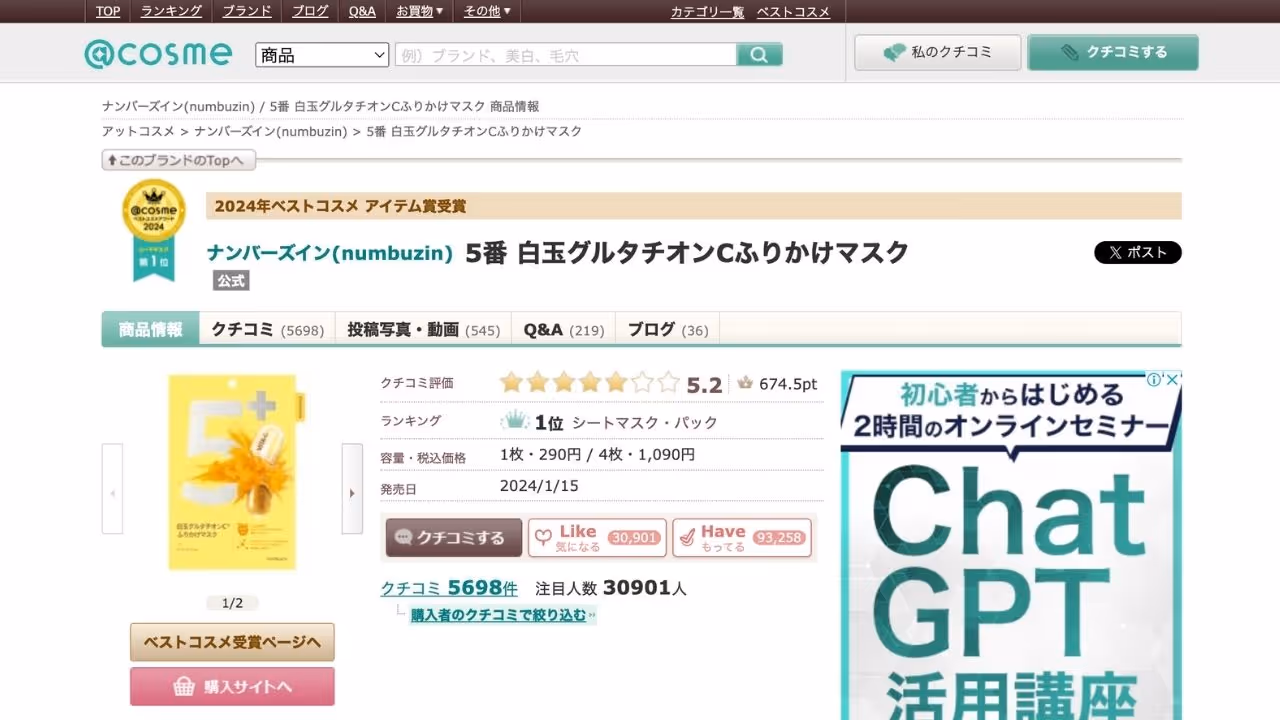Click アットコスメ breadcrumb link
The width and height of the screenshot is (1280, 720).
[x=138, y=131]
